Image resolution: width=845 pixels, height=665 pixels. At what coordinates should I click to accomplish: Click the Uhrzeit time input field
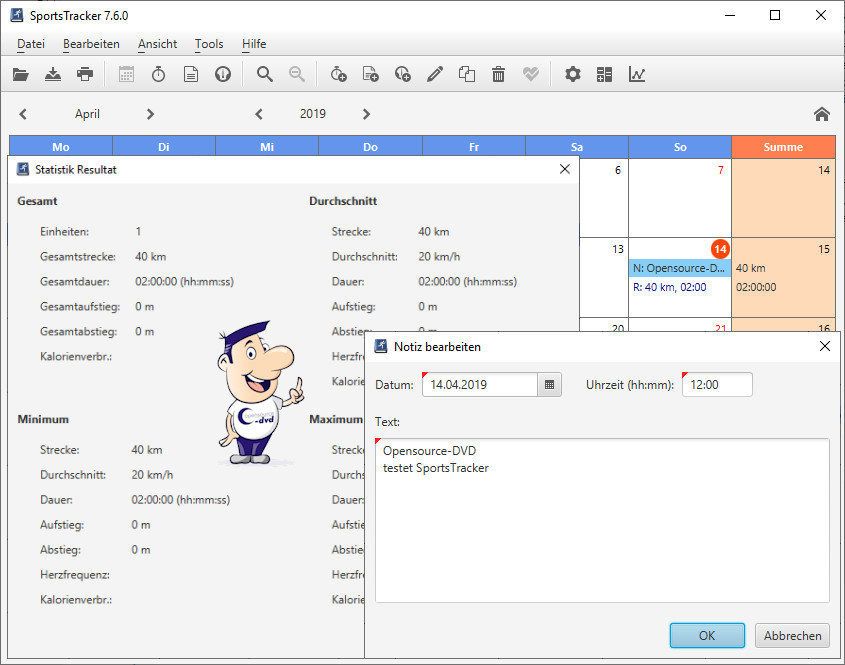click(x=717, y=385)
